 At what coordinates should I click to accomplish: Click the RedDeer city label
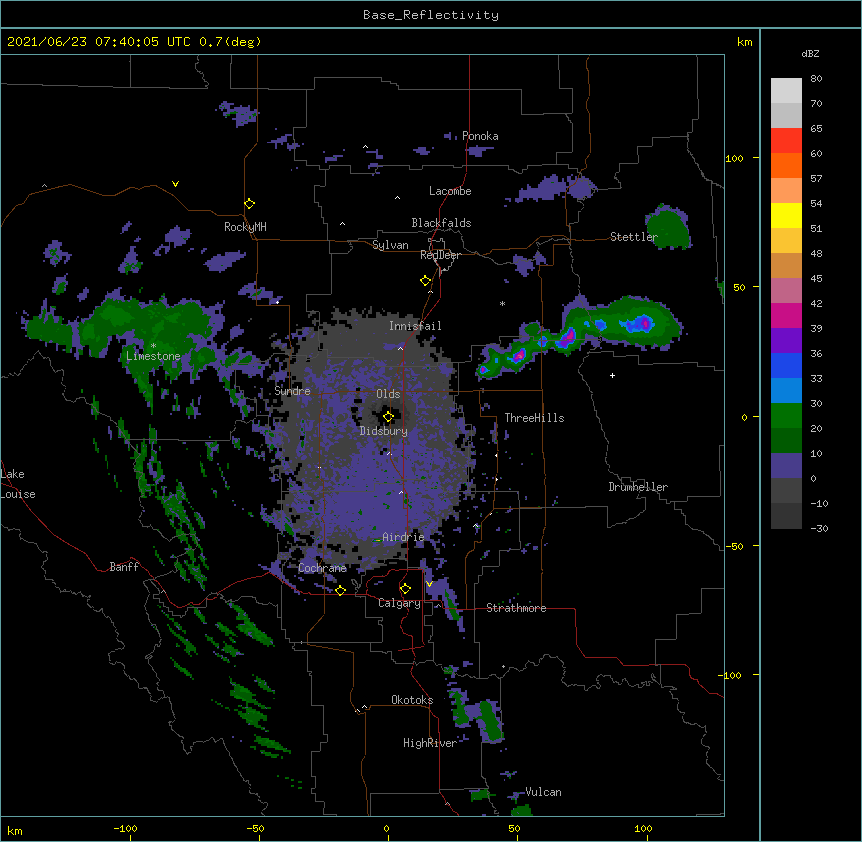(x=440, y=255)
